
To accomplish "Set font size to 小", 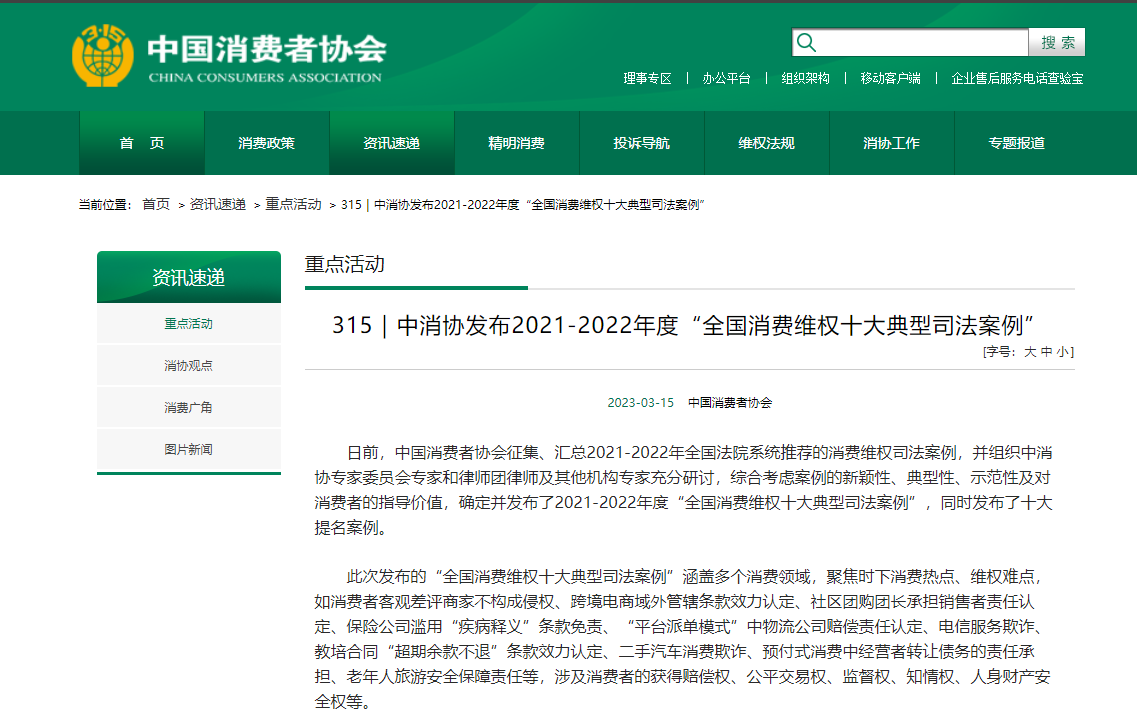I will pyautogui.click(x=1062, y=352).
